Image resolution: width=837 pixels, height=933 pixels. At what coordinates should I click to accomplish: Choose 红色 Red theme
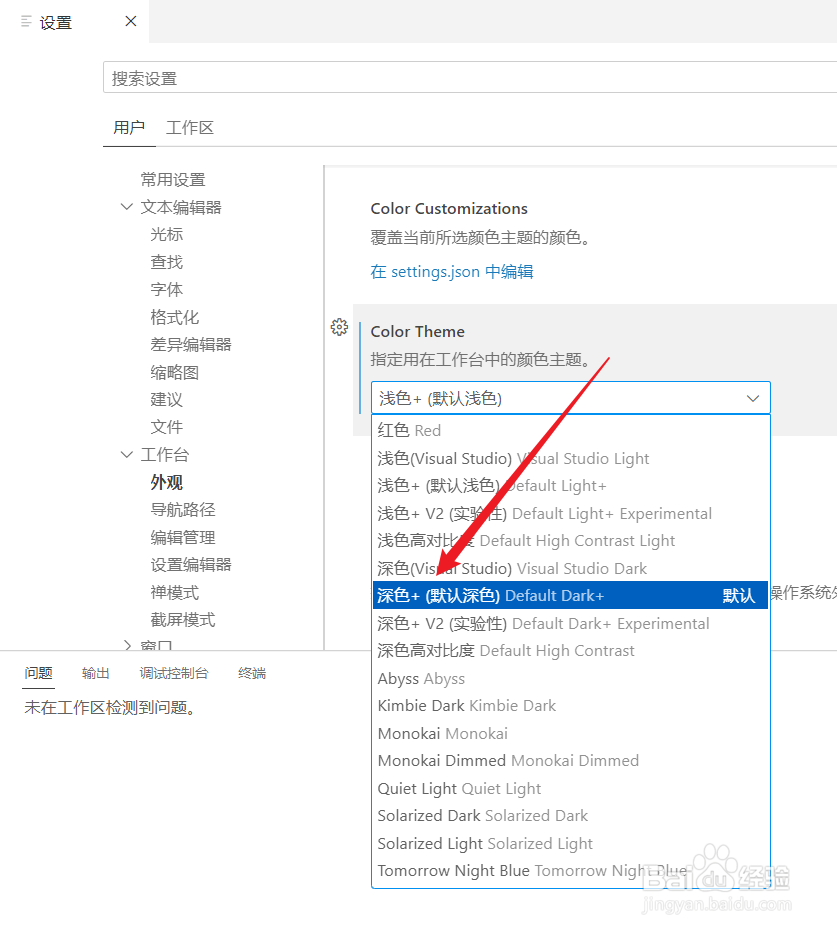click(570, 430)
